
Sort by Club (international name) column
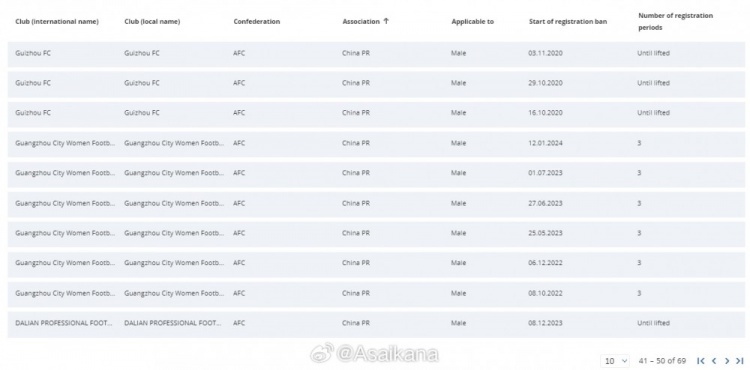pyautogui.click(x=57, y=22)
